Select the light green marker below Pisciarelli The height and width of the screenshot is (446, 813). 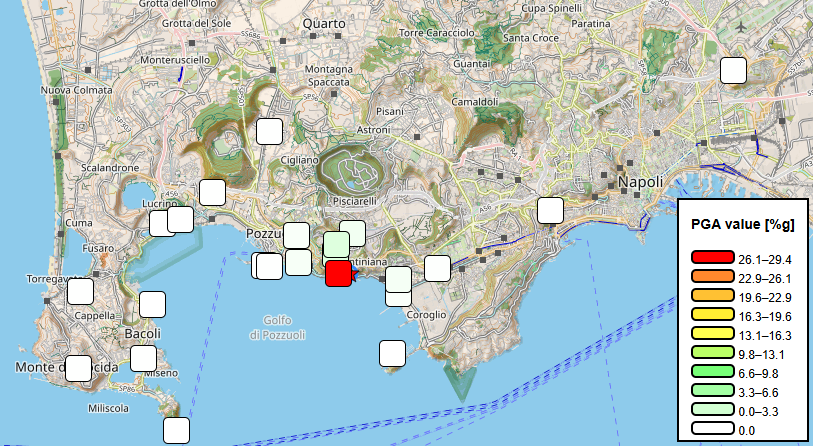tap(337, 244)
